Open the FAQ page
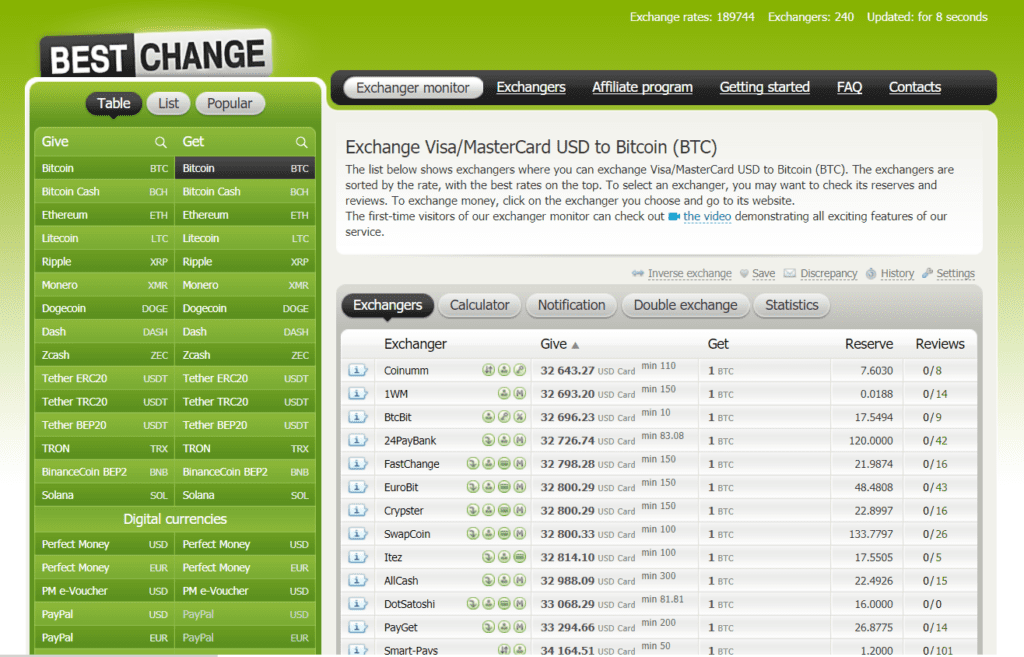The image size is (1024, 657). [x=849, y=88]
